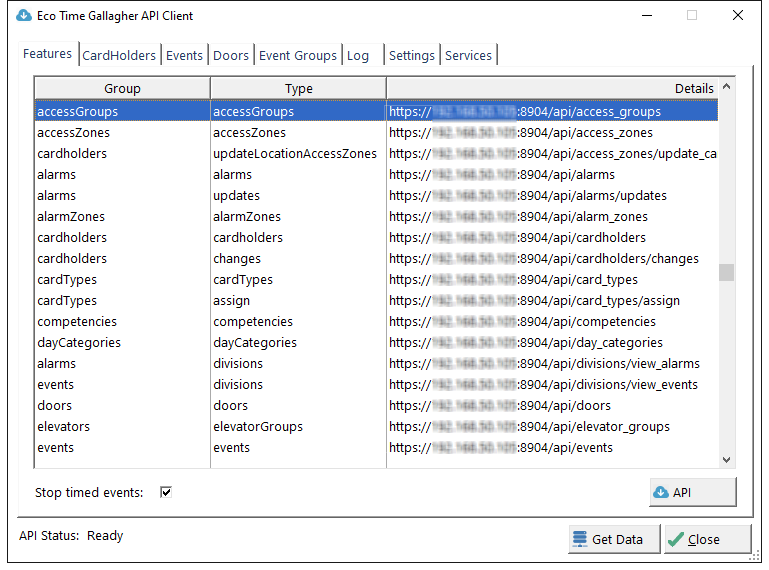769x570 pixels.
Task: Click the cloud app icon in title bar
Action: [x=24, y=16]
